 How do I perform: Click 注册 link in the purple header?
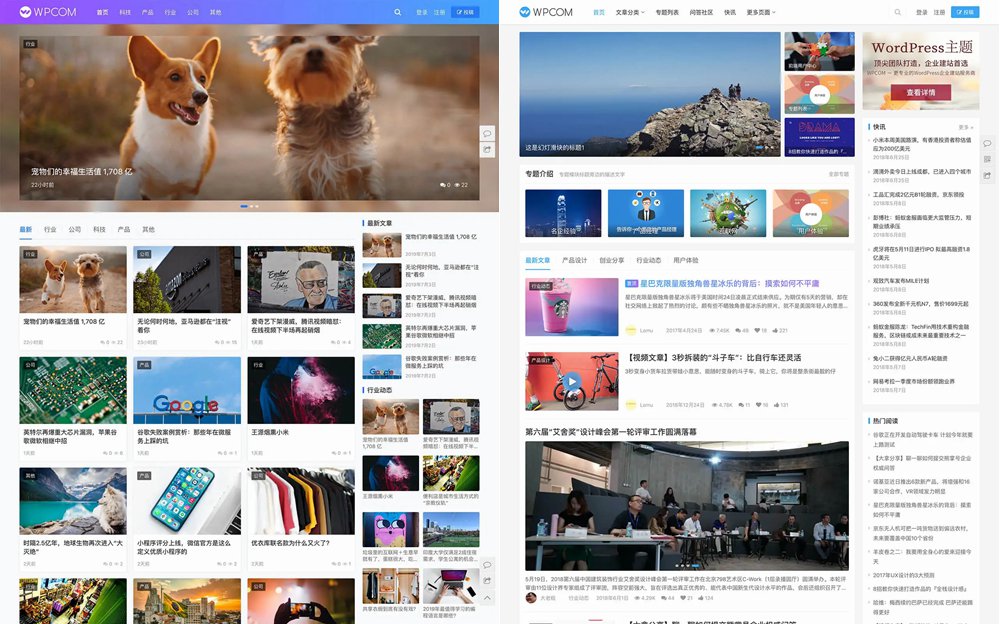click(440, 12)
